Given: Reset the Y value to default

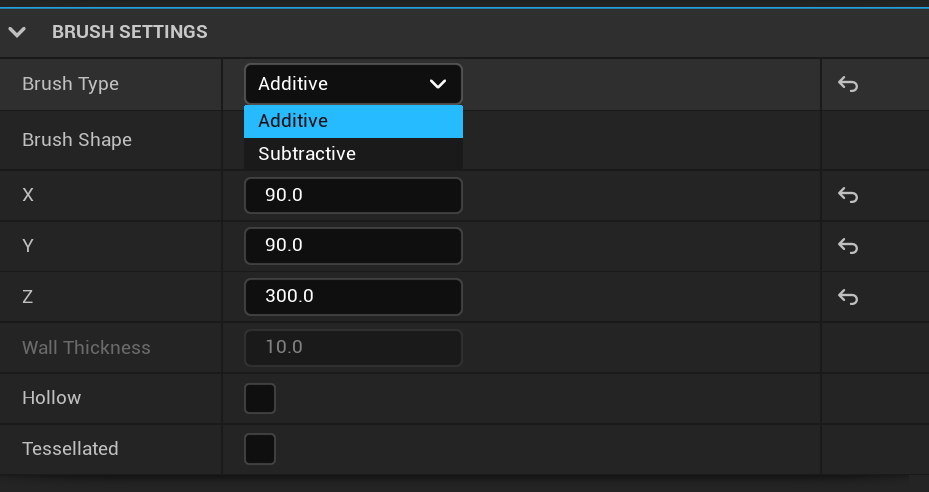Looking at the screenshot, I should coord(848,246).
